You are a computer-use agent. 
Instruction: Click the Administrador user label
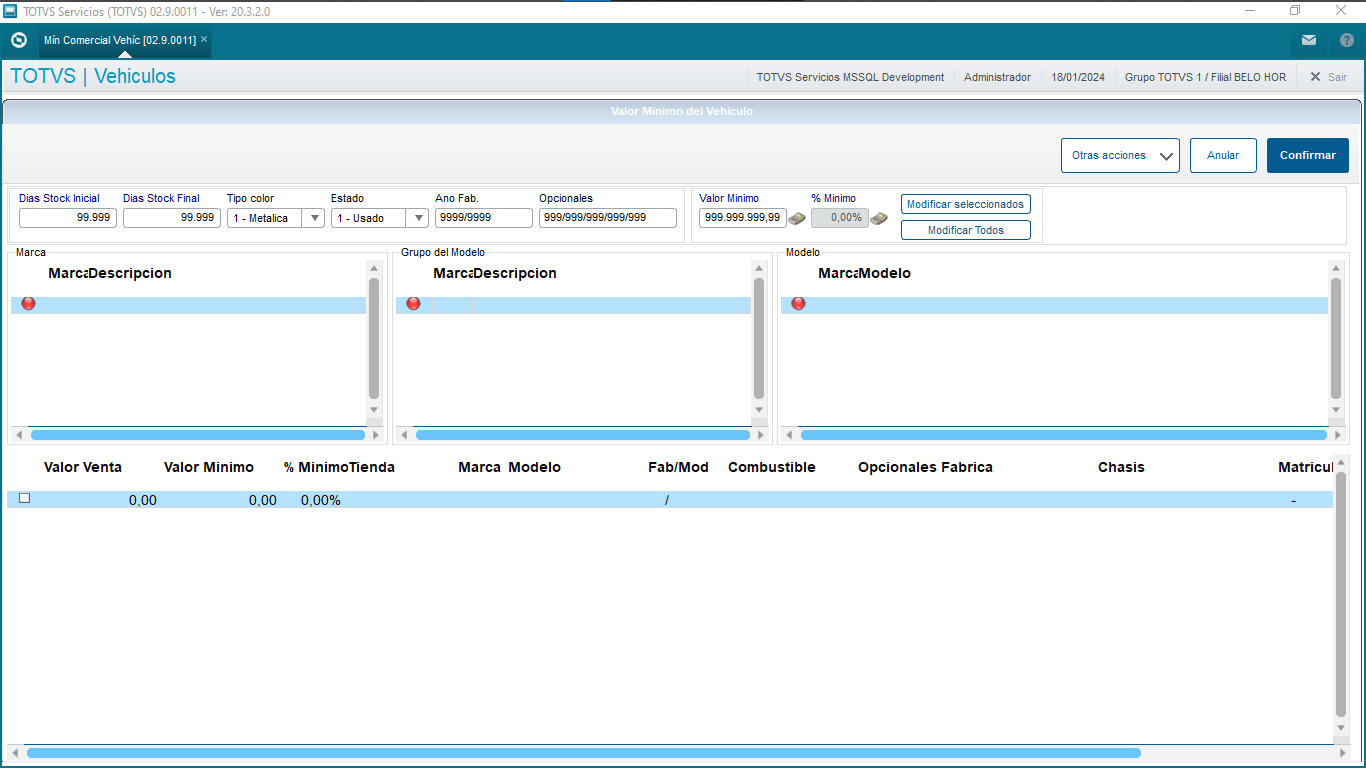point(997,77)
